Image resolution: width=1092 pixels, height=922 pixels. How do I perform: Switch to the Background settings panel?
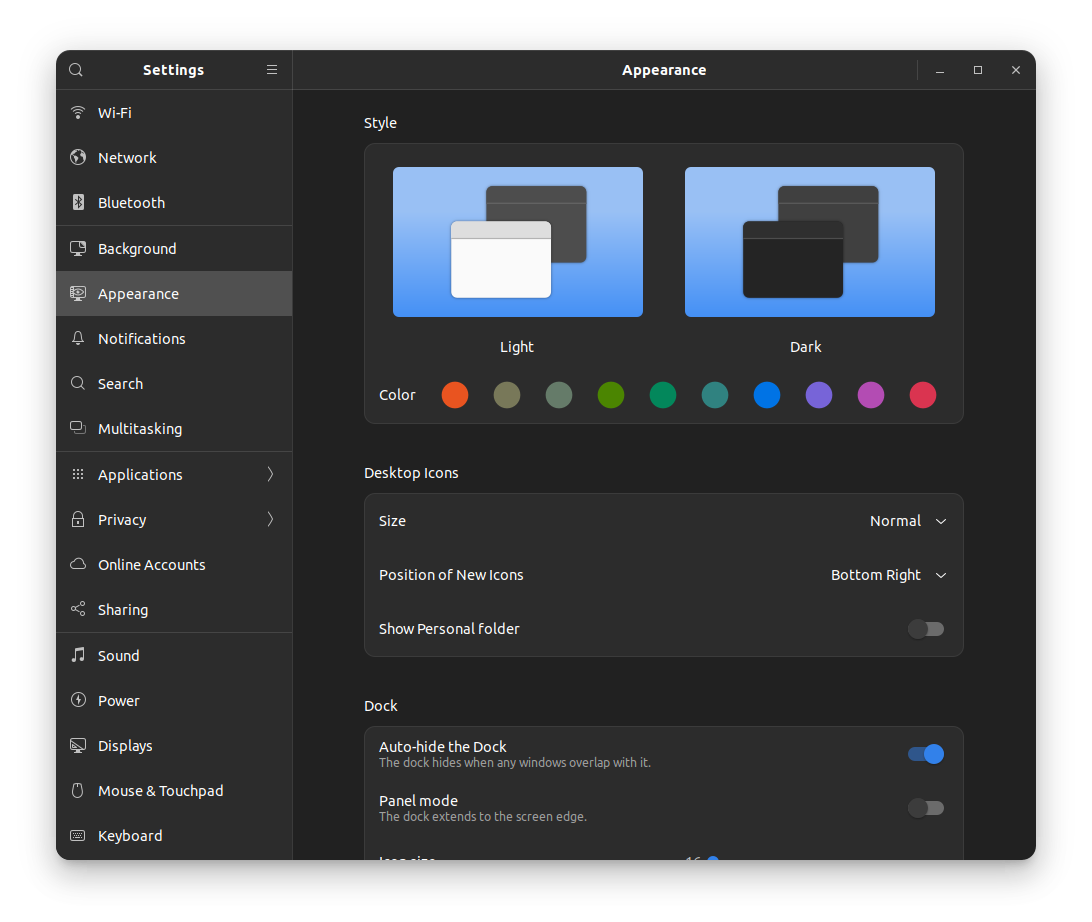(135, 248)
